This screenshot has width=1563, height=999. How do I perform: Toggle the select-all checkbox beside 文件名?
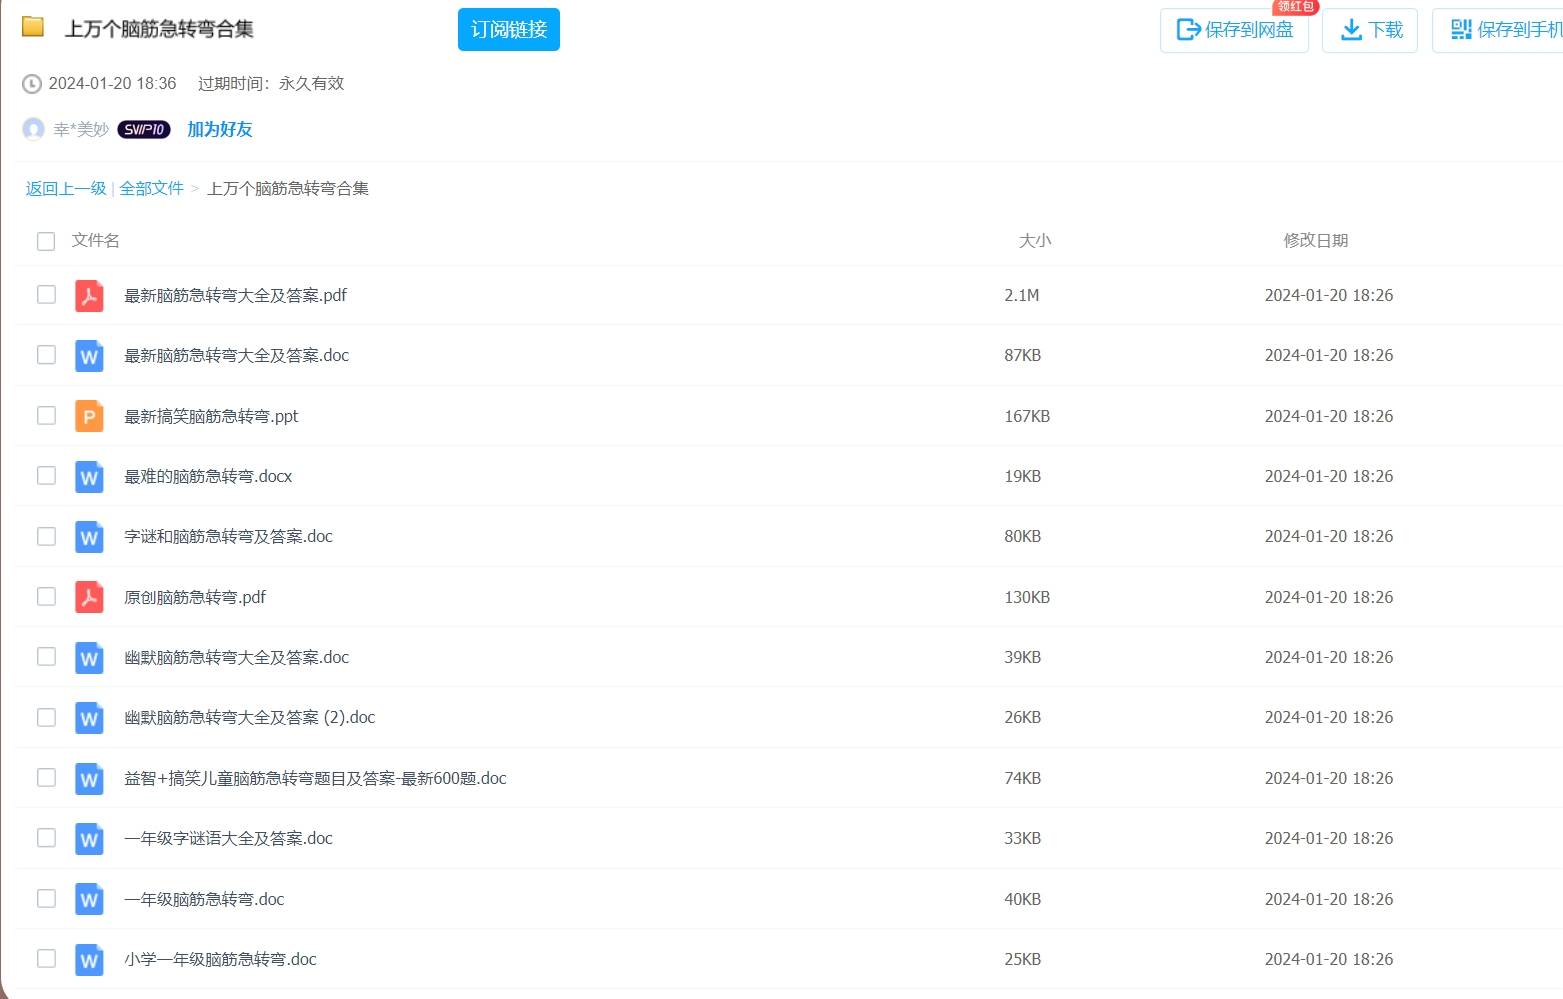[x=46, y=241]
